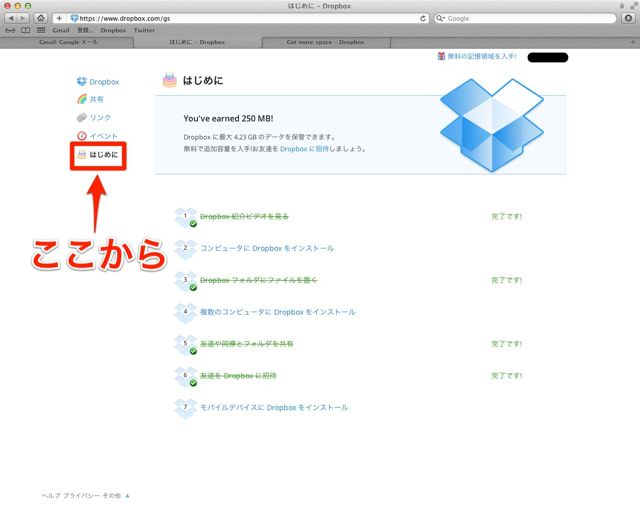Click the blacked-out account name in header
This screenshot has width=640, height=506.
tap(548, 57)
